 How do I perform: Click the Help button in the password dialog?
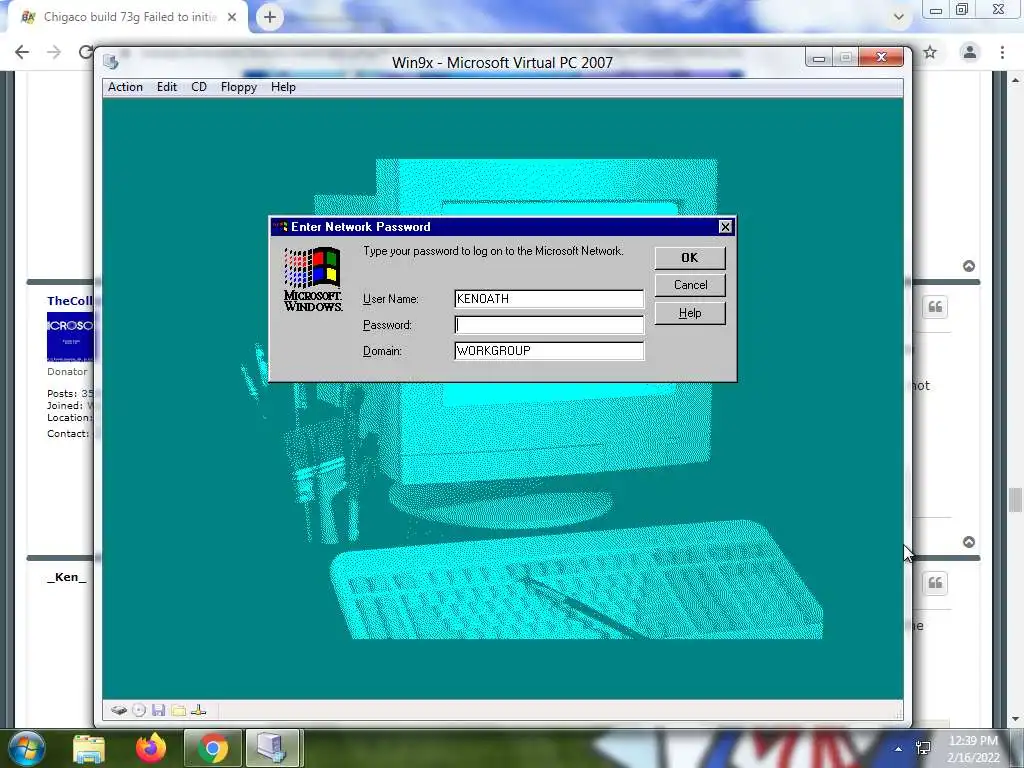(690, 313)
